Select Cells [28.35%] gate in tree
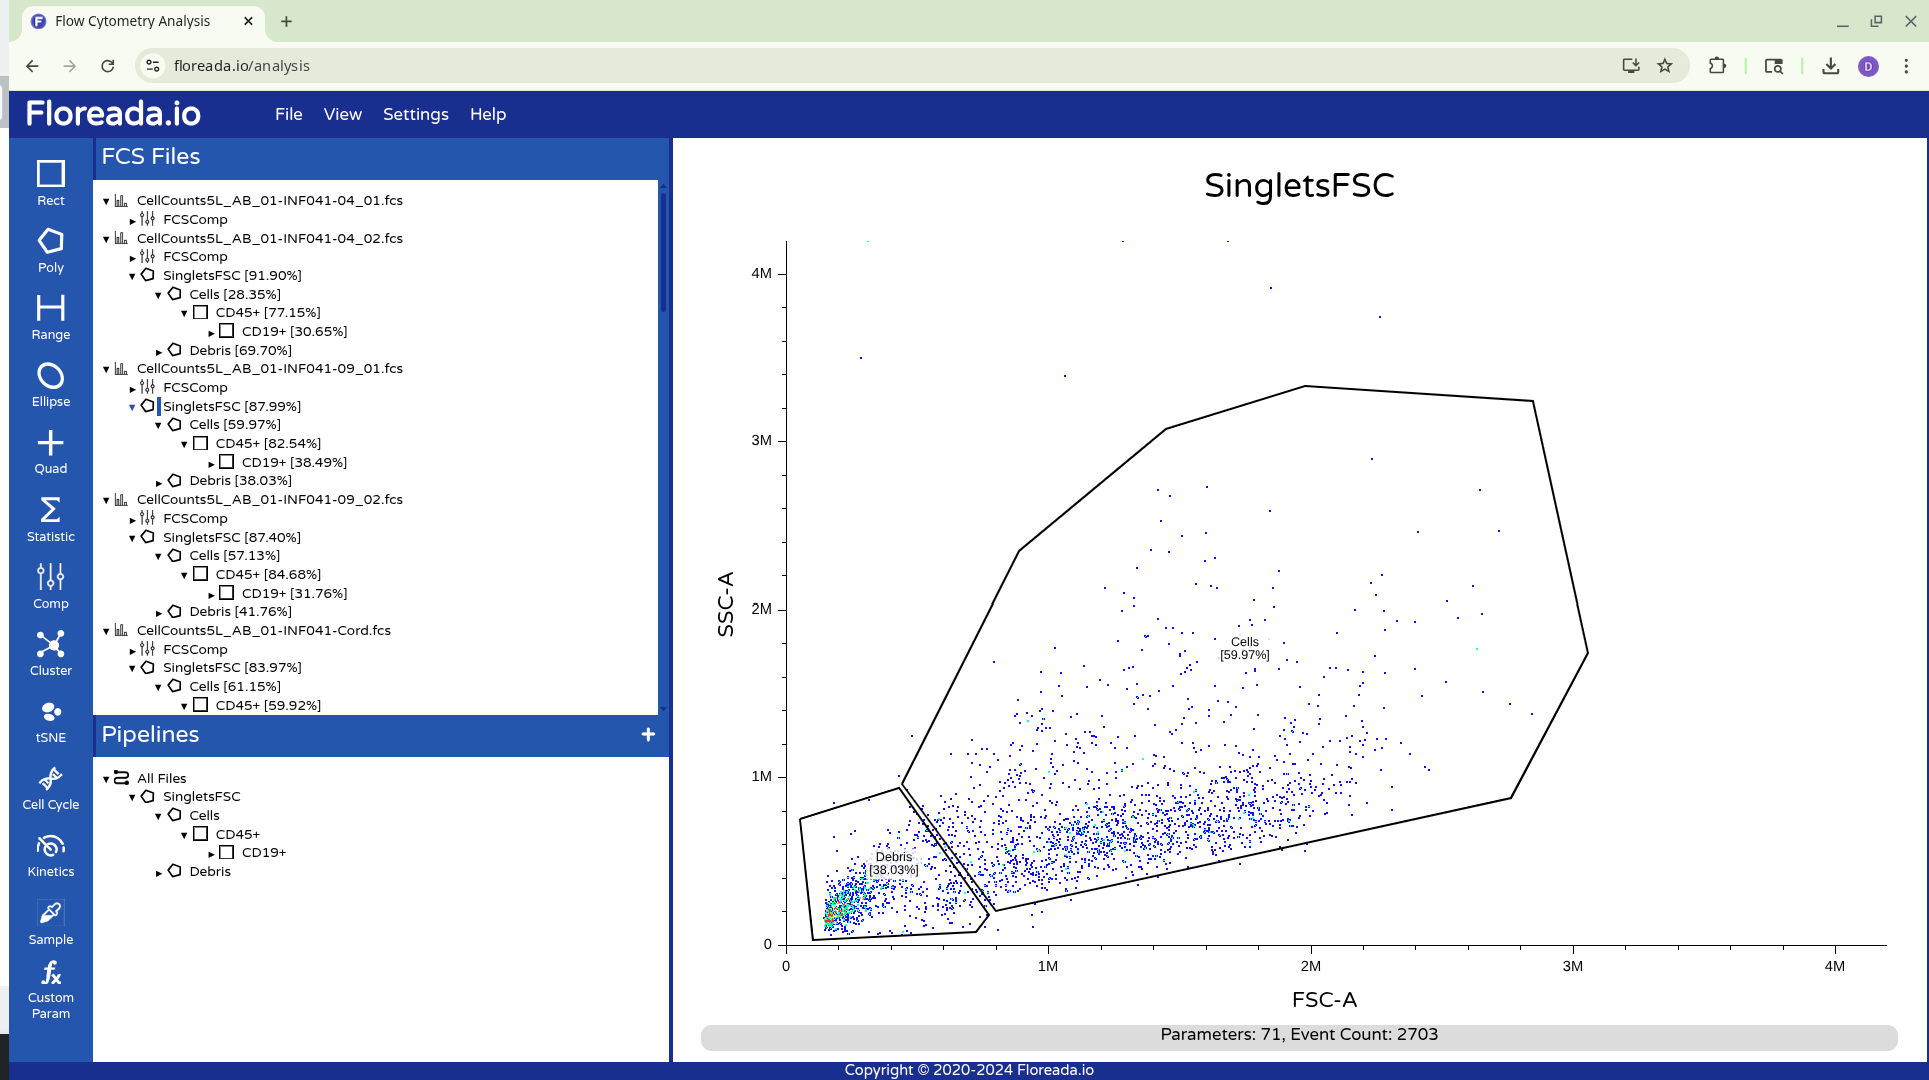1929x1080 pixels. (234, 294)
